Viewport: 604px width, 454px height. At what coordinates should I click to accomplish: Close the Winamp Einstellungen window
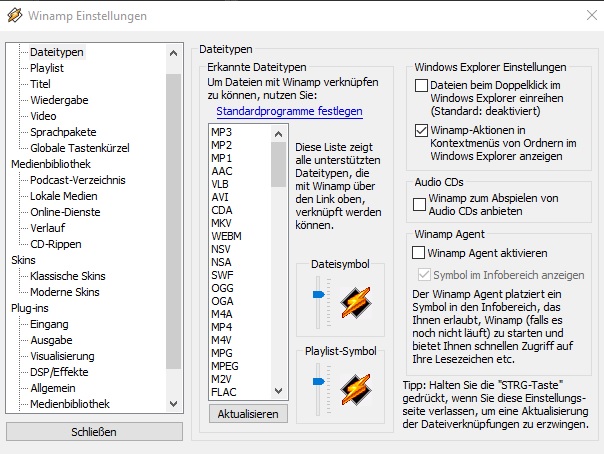pos(592,15)
